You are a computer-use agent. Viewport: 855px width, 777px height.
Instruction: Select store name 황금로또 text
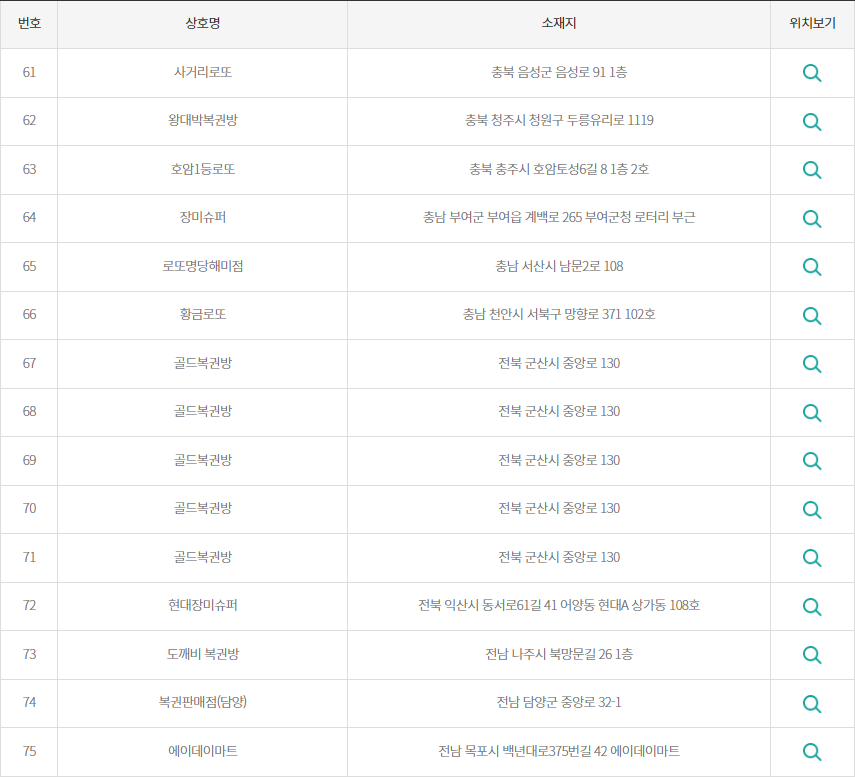pyautogui.click(x=203, y=315)
